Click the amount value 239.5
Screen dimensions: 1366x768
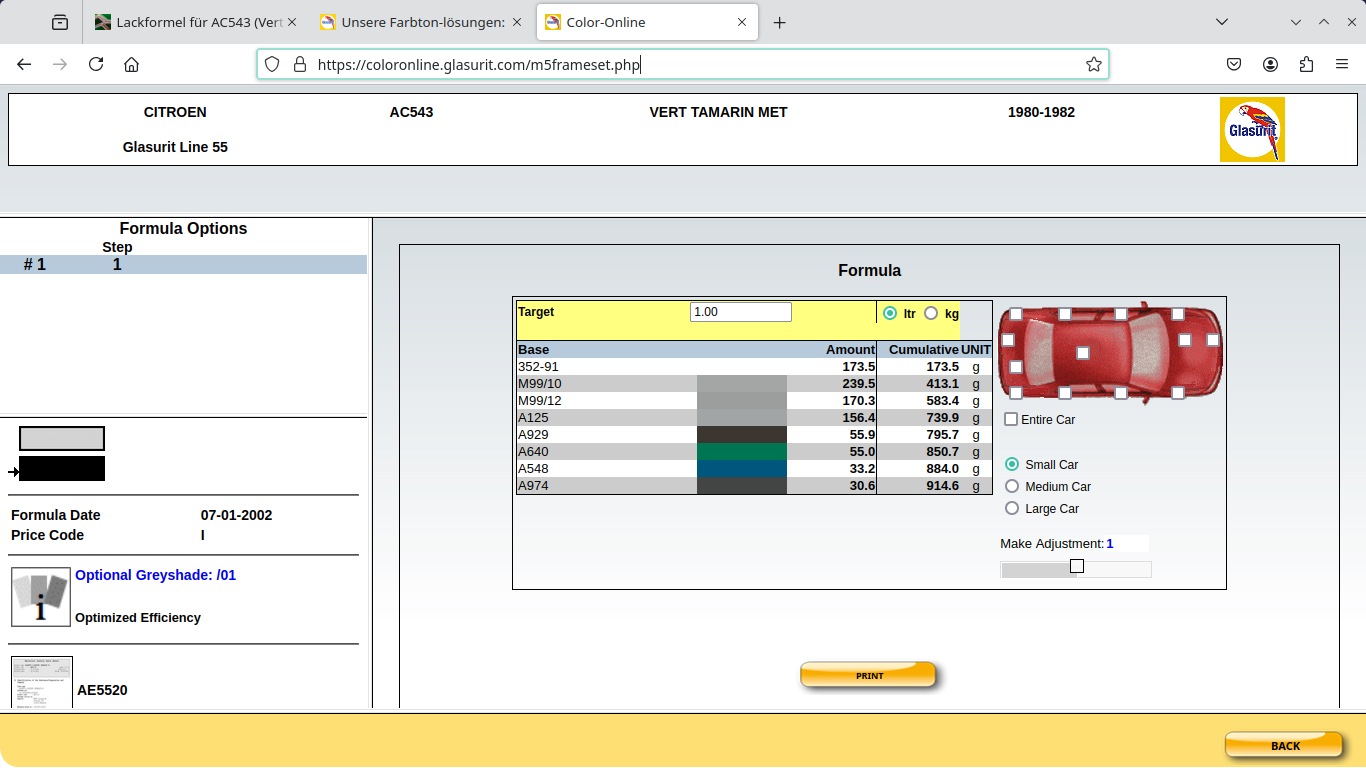tap(859, 384)
